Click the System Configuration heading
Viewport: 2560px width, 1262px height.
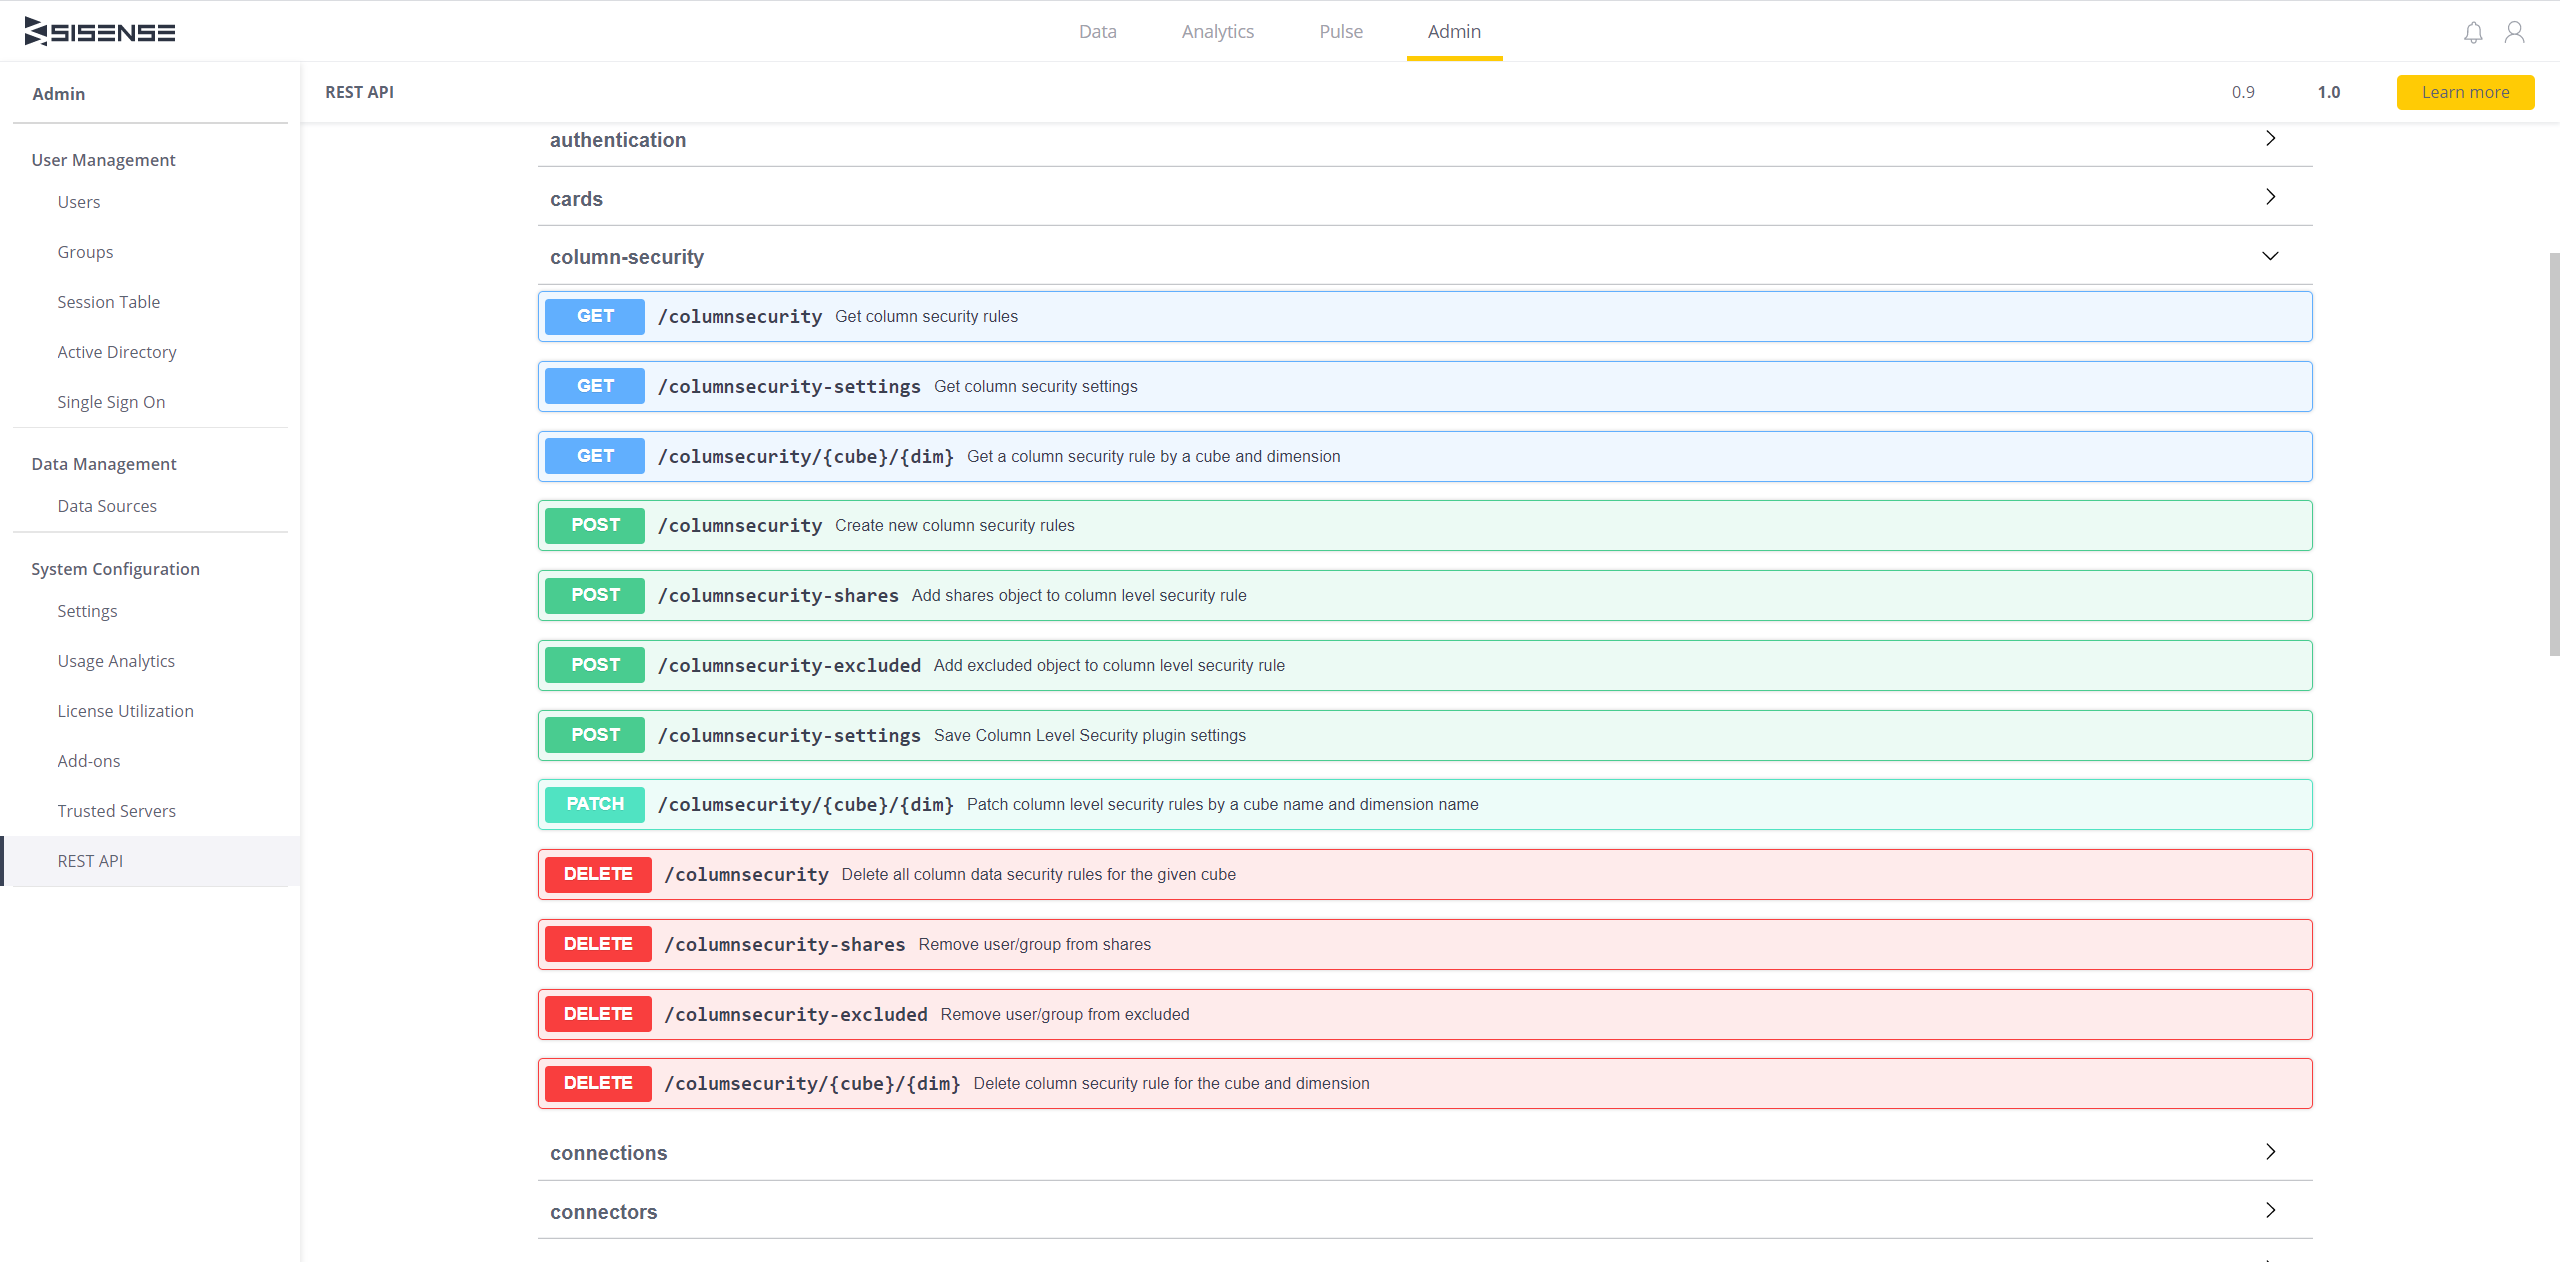coord(115,569)
